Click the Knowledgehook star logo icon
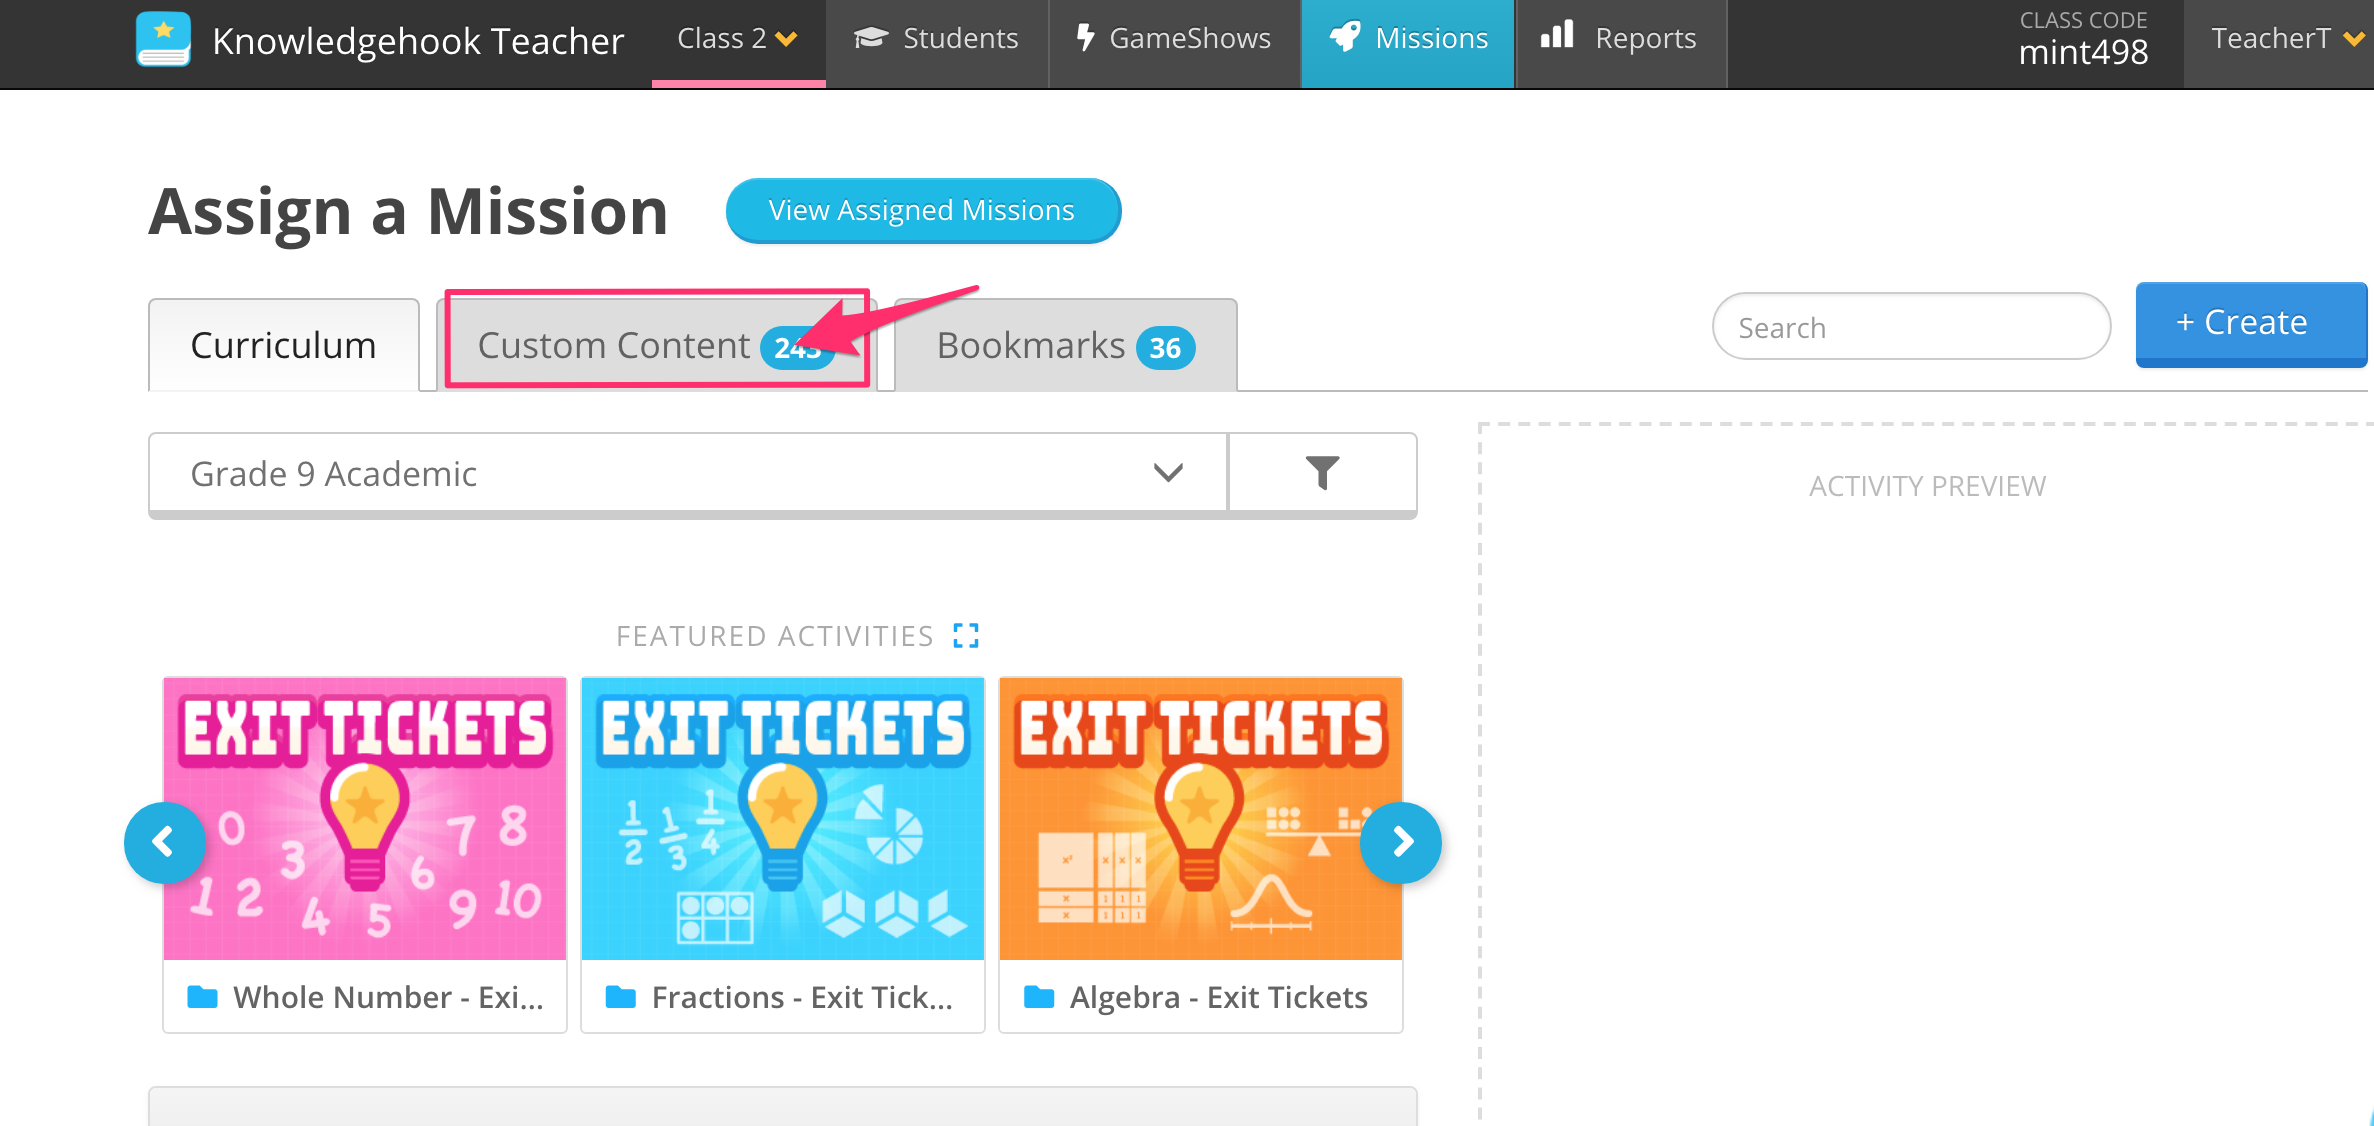Image resolution: width=2374 pixels, height=1126 pixels. pos(163,40)
